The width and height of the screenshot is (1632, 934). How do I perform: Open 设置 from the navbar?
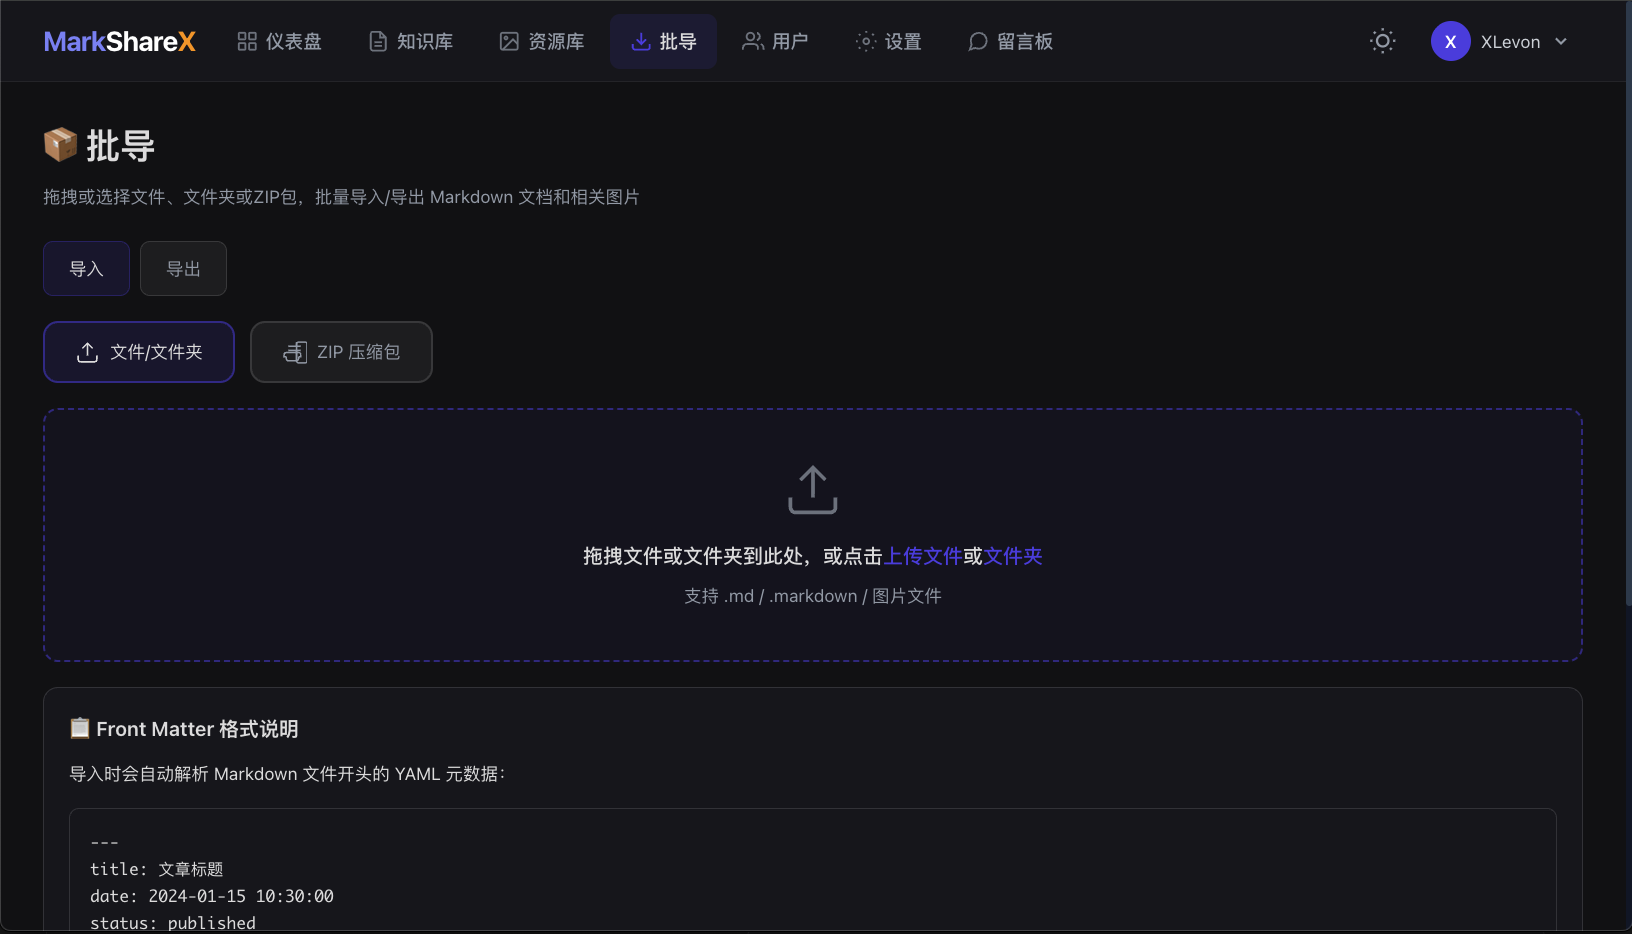coord(889,42)
